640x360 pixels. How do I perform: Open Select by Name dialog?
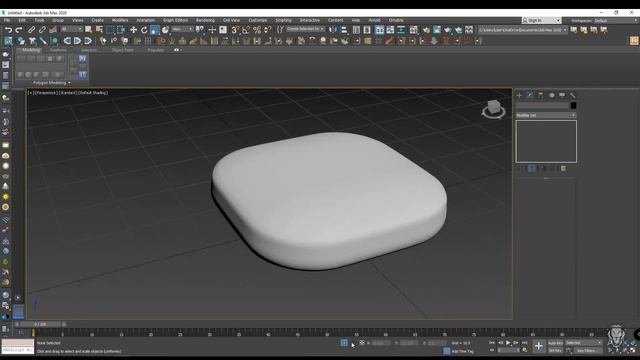(99, 30)
